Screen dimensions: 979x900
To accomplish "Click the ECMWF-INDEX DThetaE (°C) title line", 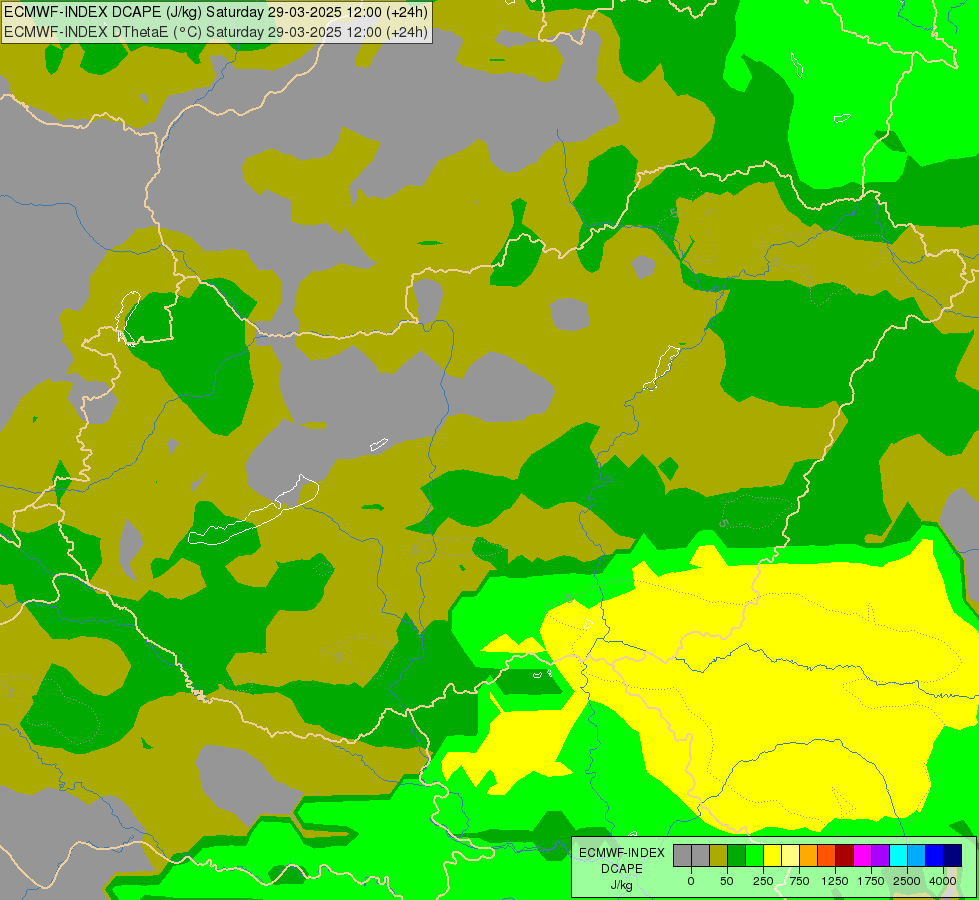I will coord(216,32).
